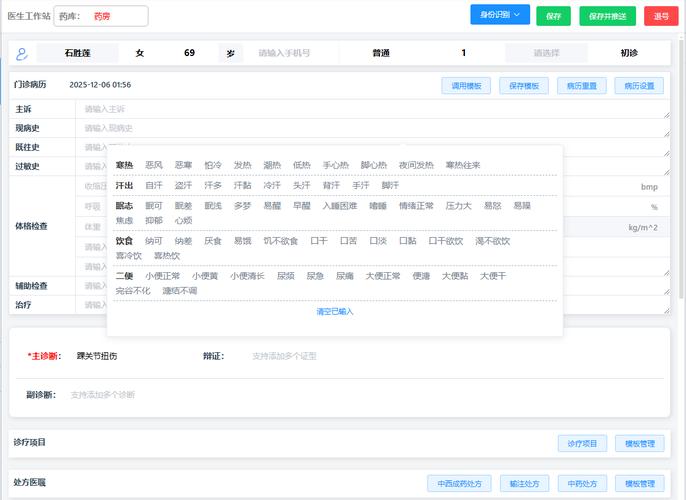Image resolution: width=686 pixels, height=500 pixels.
Task: Click the green 保存 button
Action: point(553,16)
